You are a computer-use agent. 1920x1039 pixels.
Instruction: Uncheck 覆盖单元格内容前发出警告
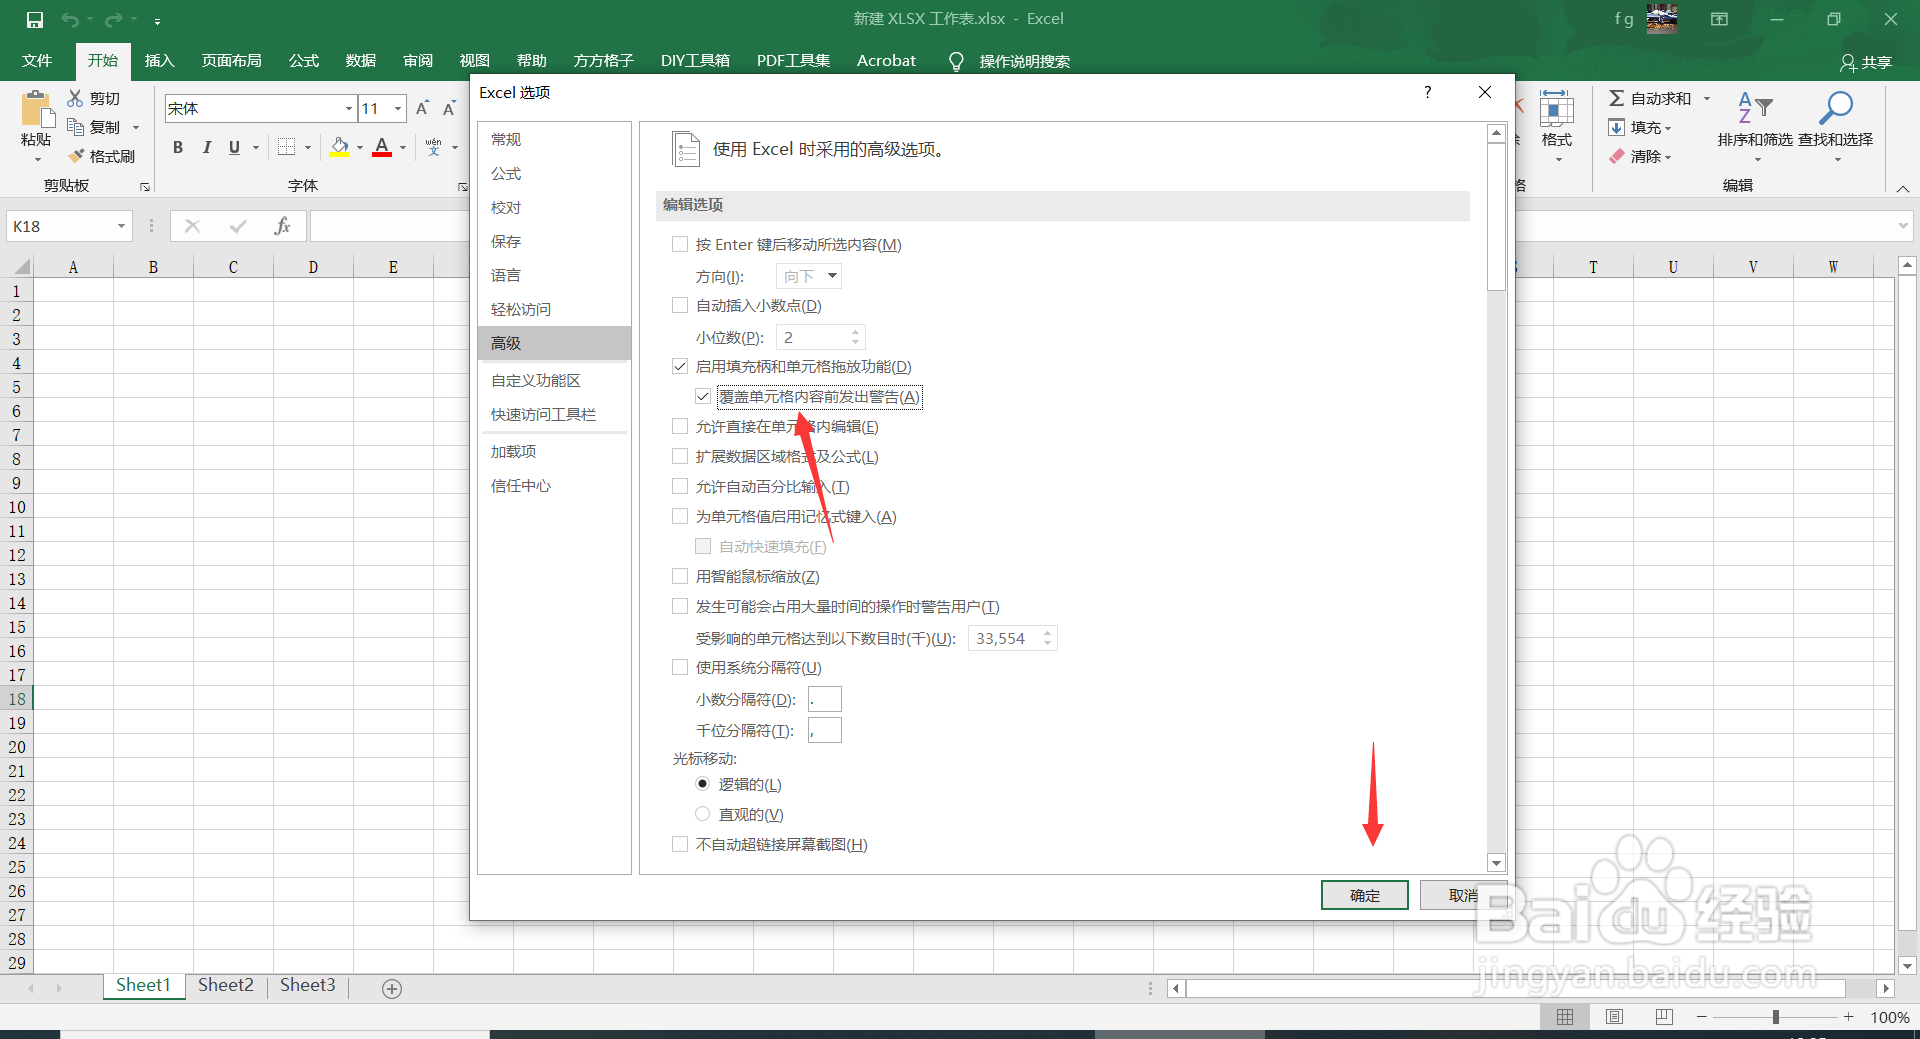pos(703,396)
